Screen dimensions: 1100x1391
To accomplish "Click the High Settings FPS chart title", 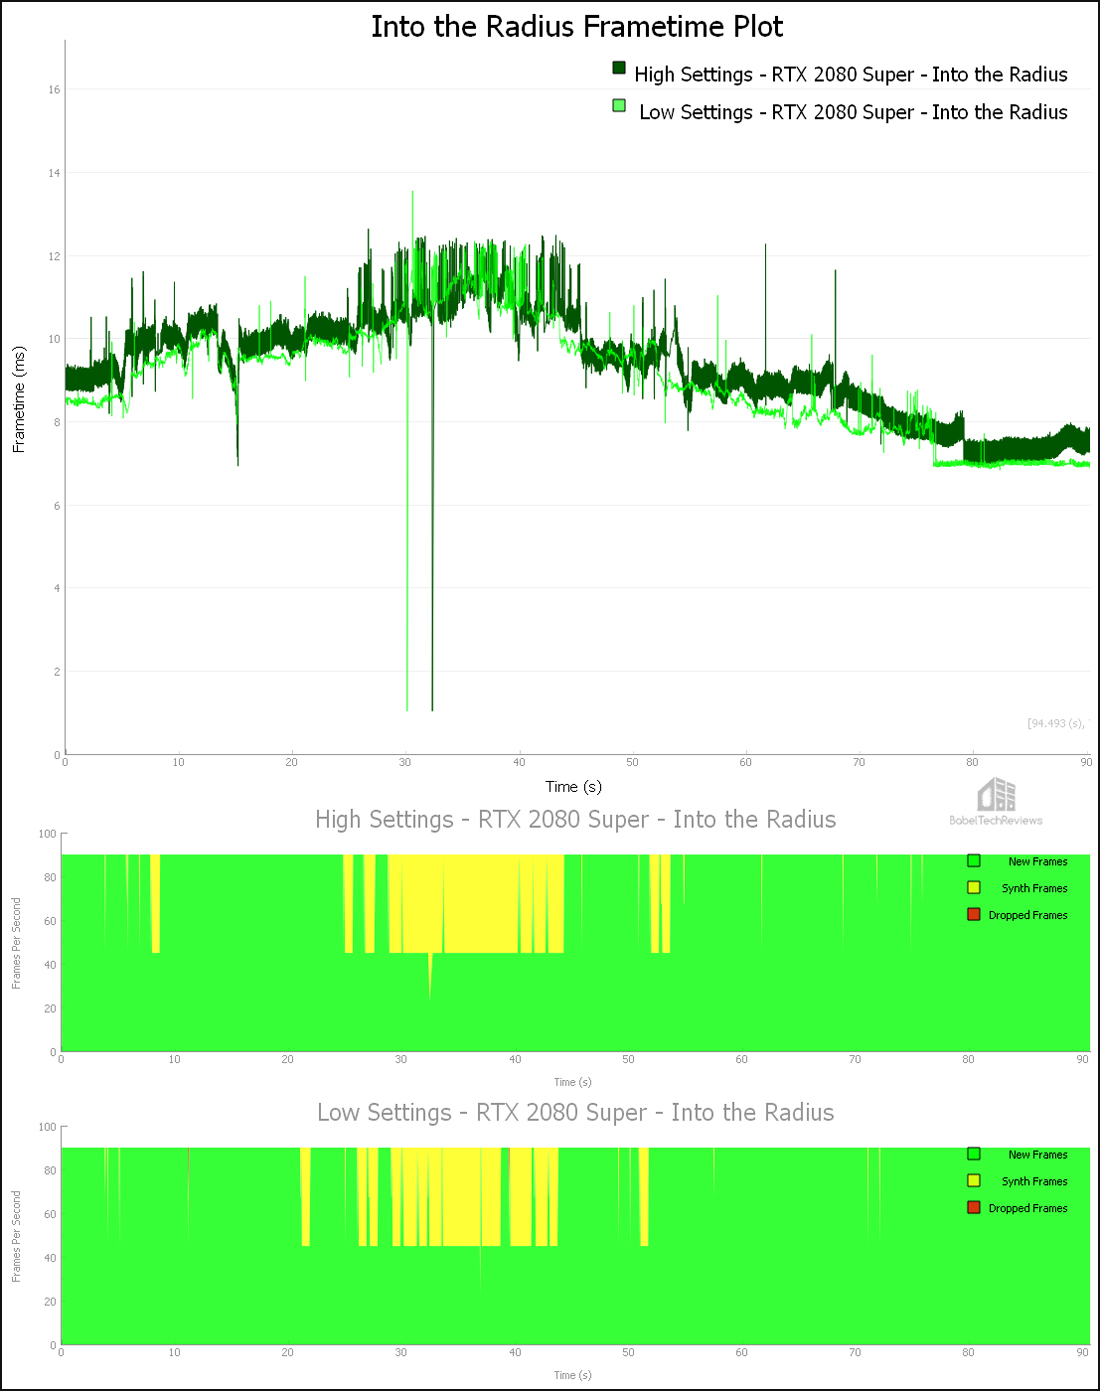I will point(575,819).
